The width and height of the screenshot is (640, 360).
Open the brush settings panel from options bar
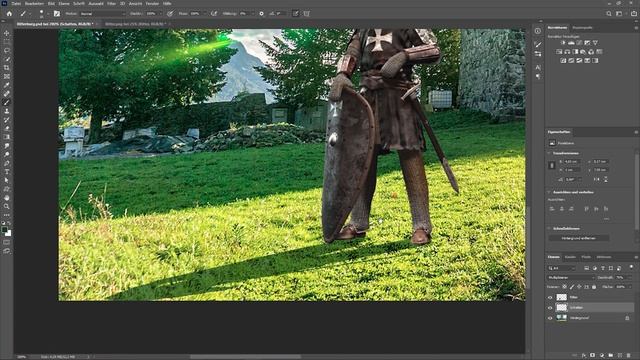pos(57,13)
